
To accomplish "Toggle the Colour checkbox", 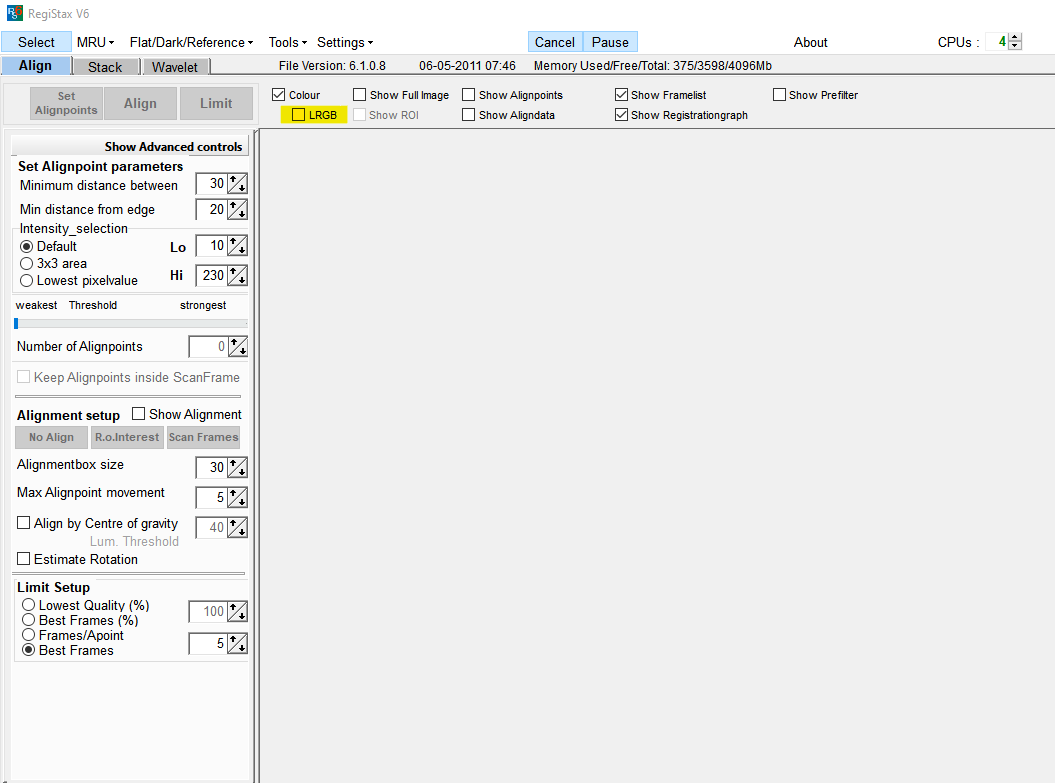I will pyautogui.click(x=279, y=95).
